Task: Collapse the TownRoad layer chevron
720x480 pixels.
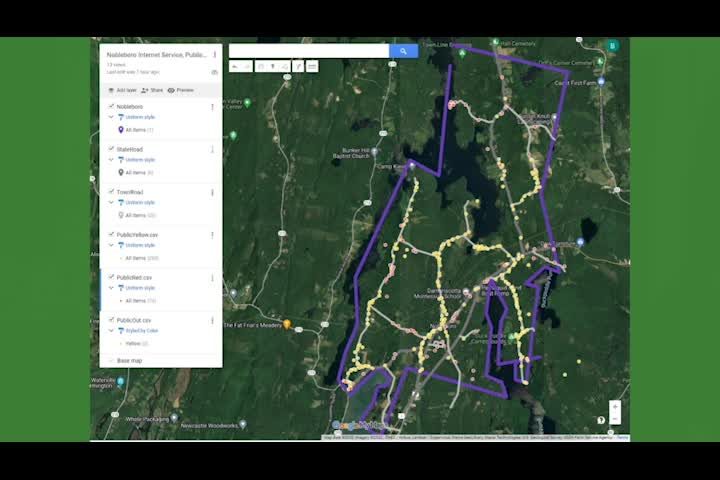Action: [x=111, y=203]
